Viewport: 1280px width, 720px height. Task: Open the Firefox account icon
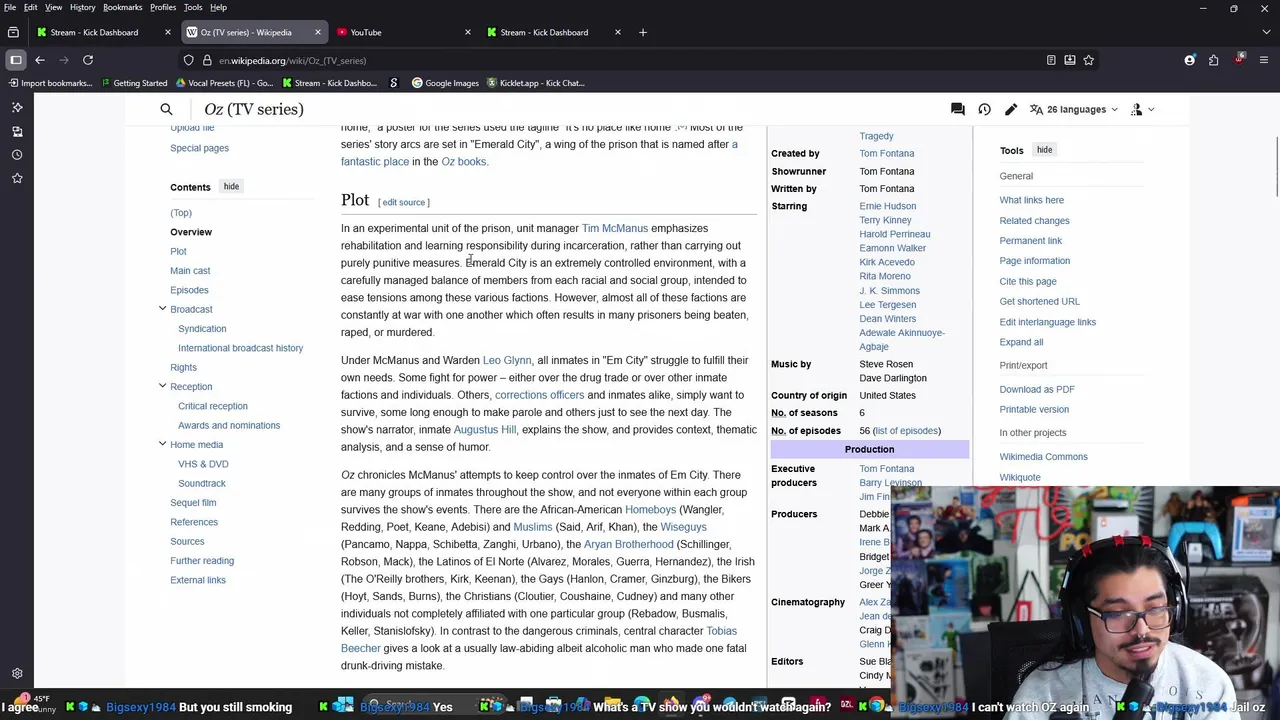tap(1190, 60)
